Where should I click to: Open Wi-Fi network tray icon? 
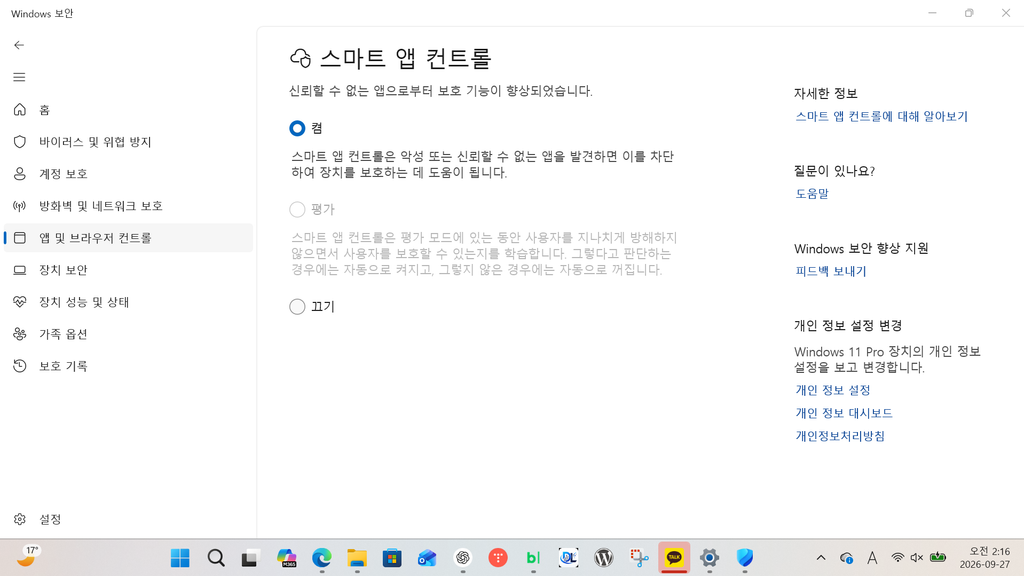898,558
